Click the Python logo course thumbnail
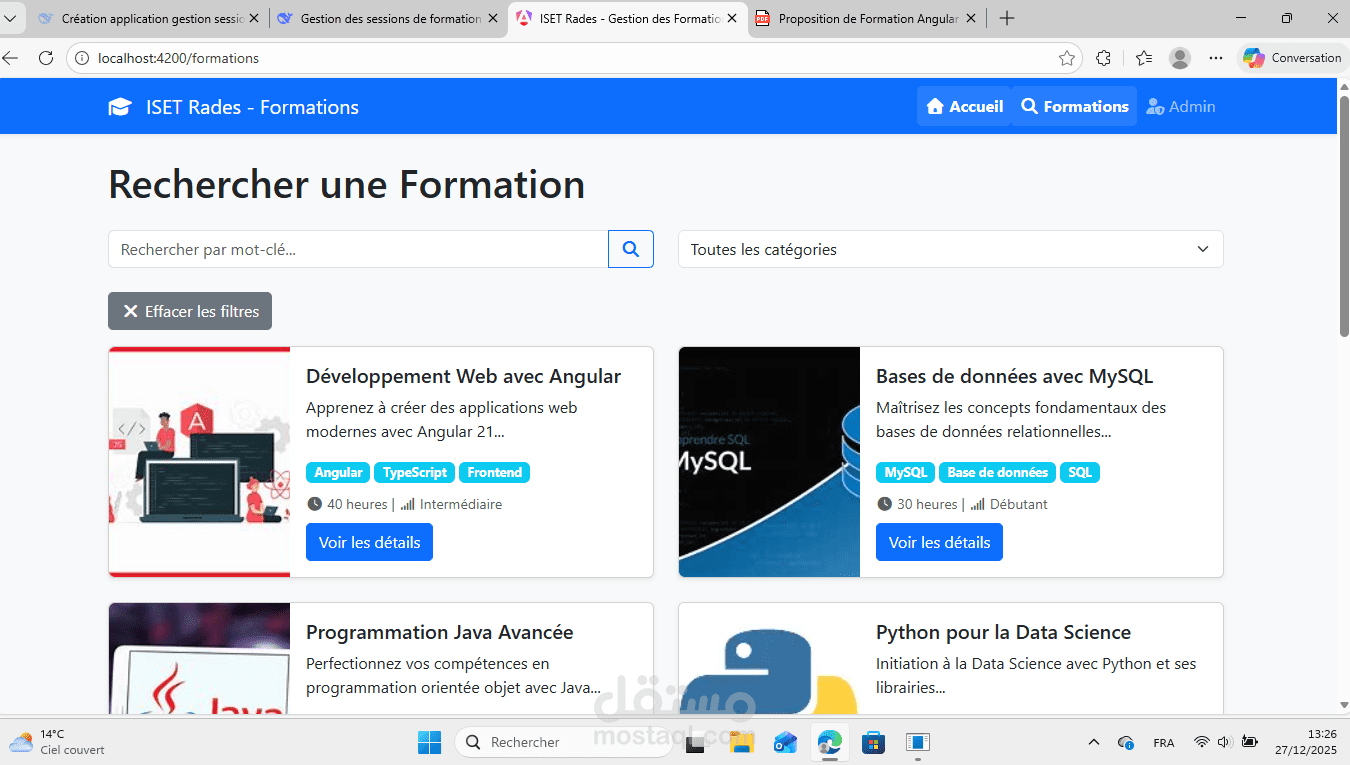1350x765 pixels. click(769, 658)
